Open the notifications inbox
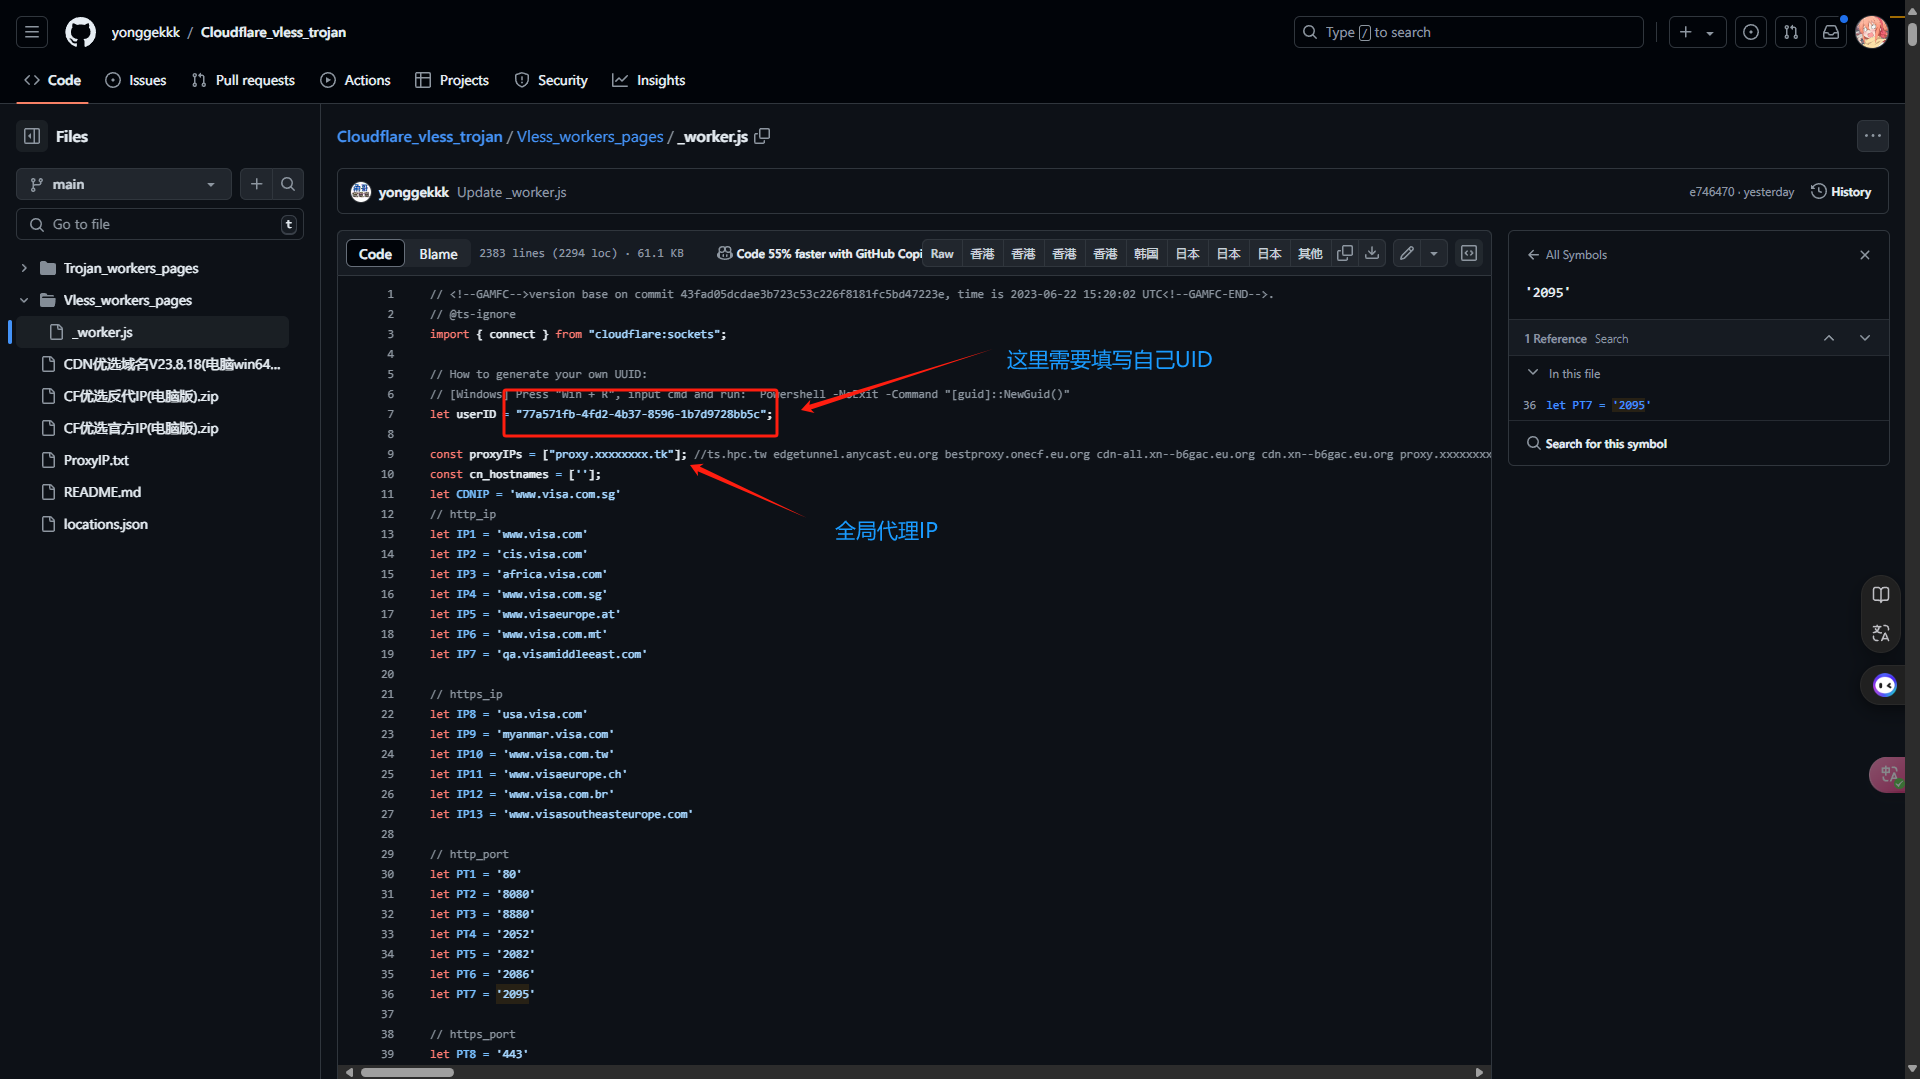1920x1079 pixels. 1831,32
